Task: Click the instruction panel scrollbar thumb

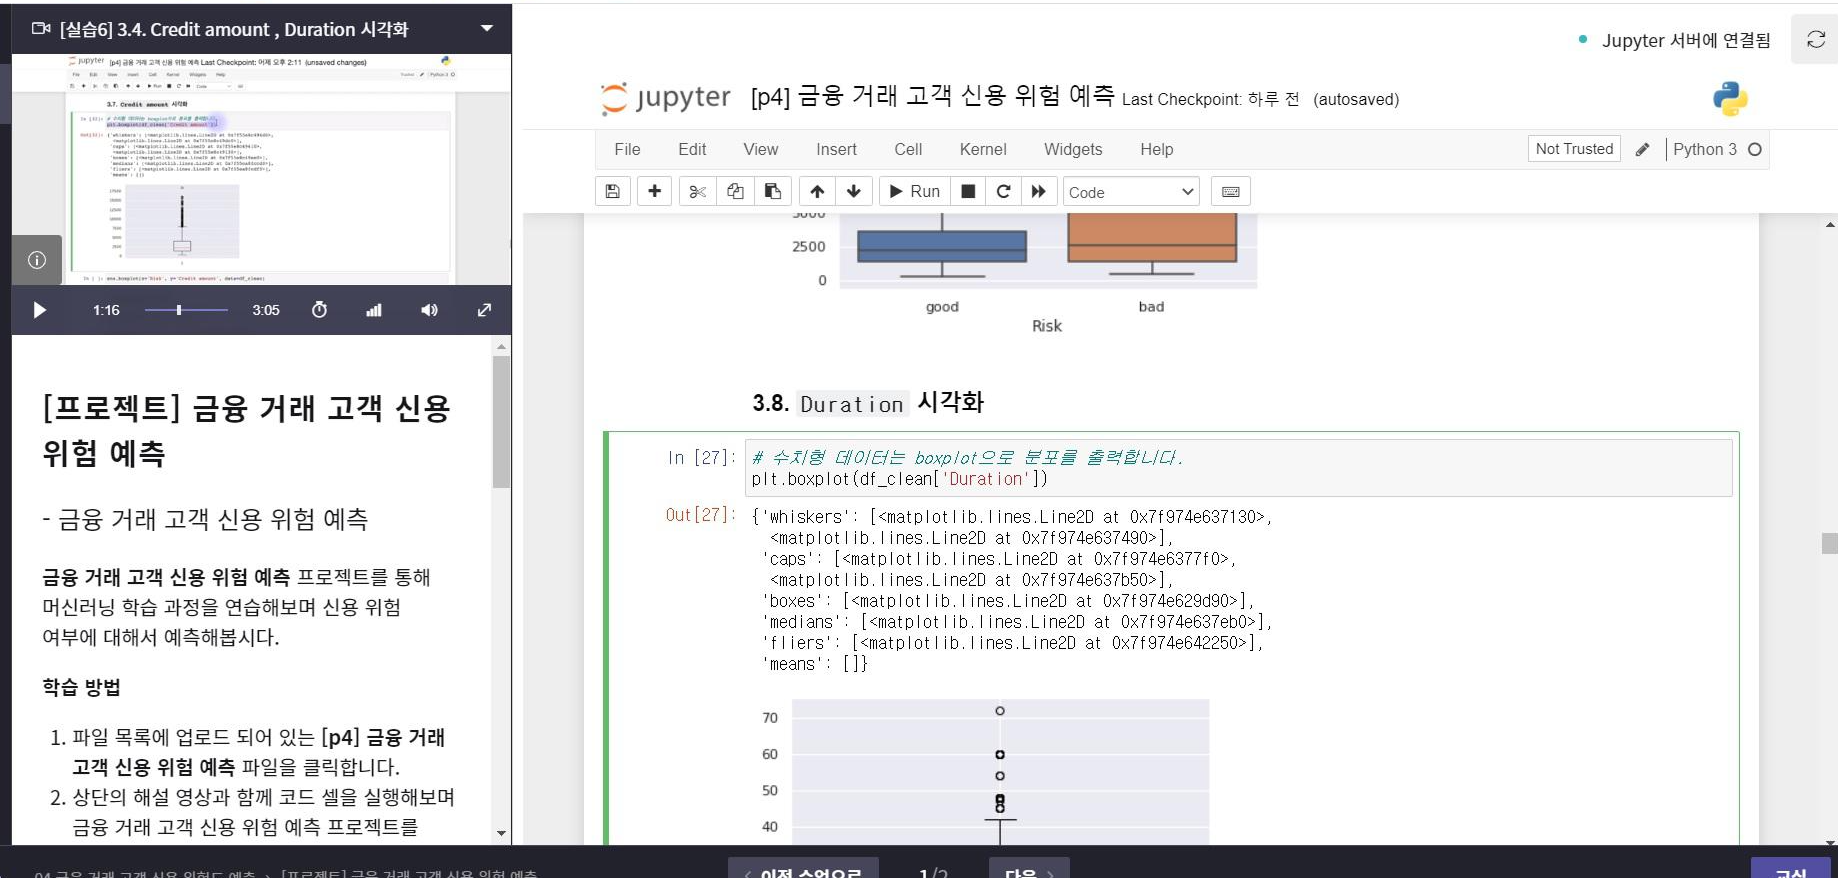Action: [x=501, y=422]
